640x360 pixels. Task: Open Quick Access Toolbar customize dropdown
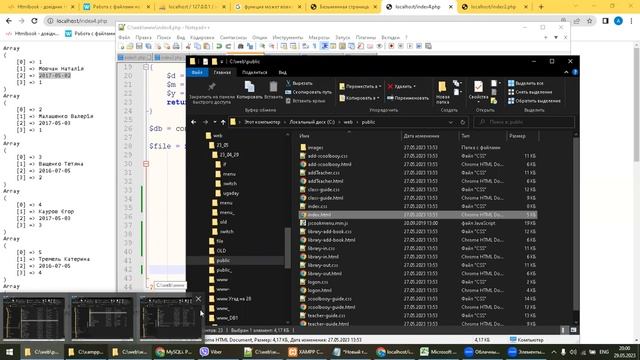[x=222, y=62]
